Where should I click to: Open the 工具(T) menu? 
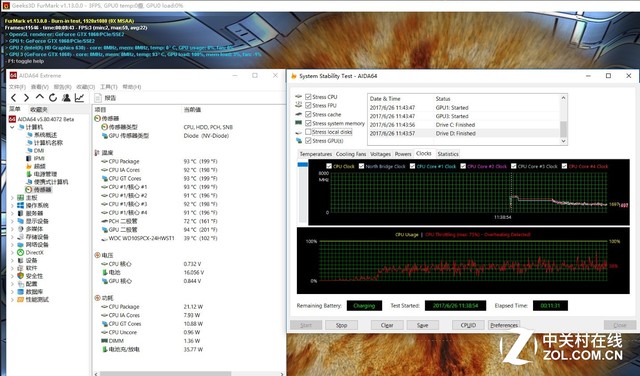click(x=109, y=87)
